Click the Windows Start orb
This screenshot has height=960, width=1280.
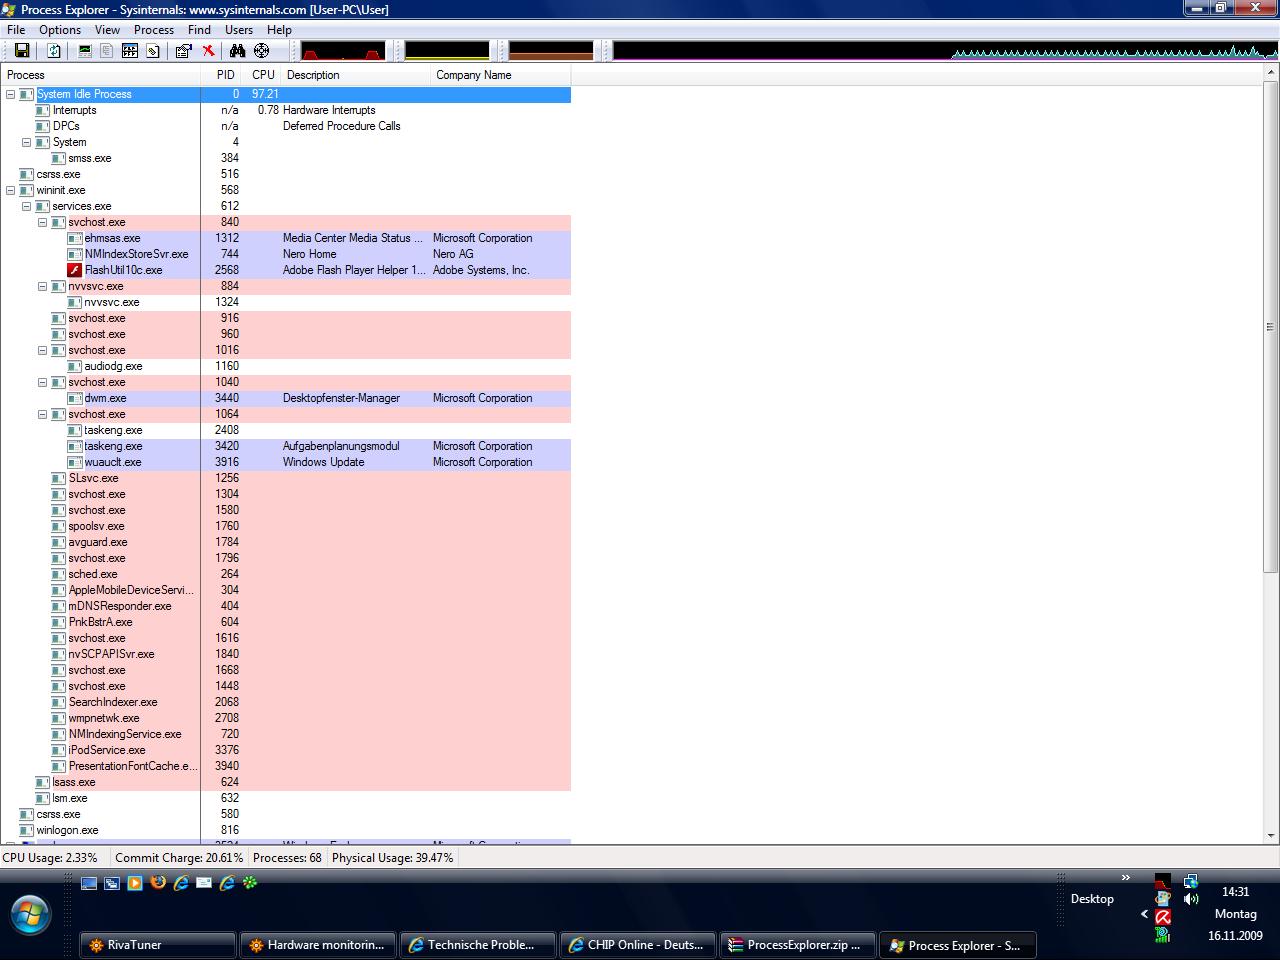click(30, 914)
